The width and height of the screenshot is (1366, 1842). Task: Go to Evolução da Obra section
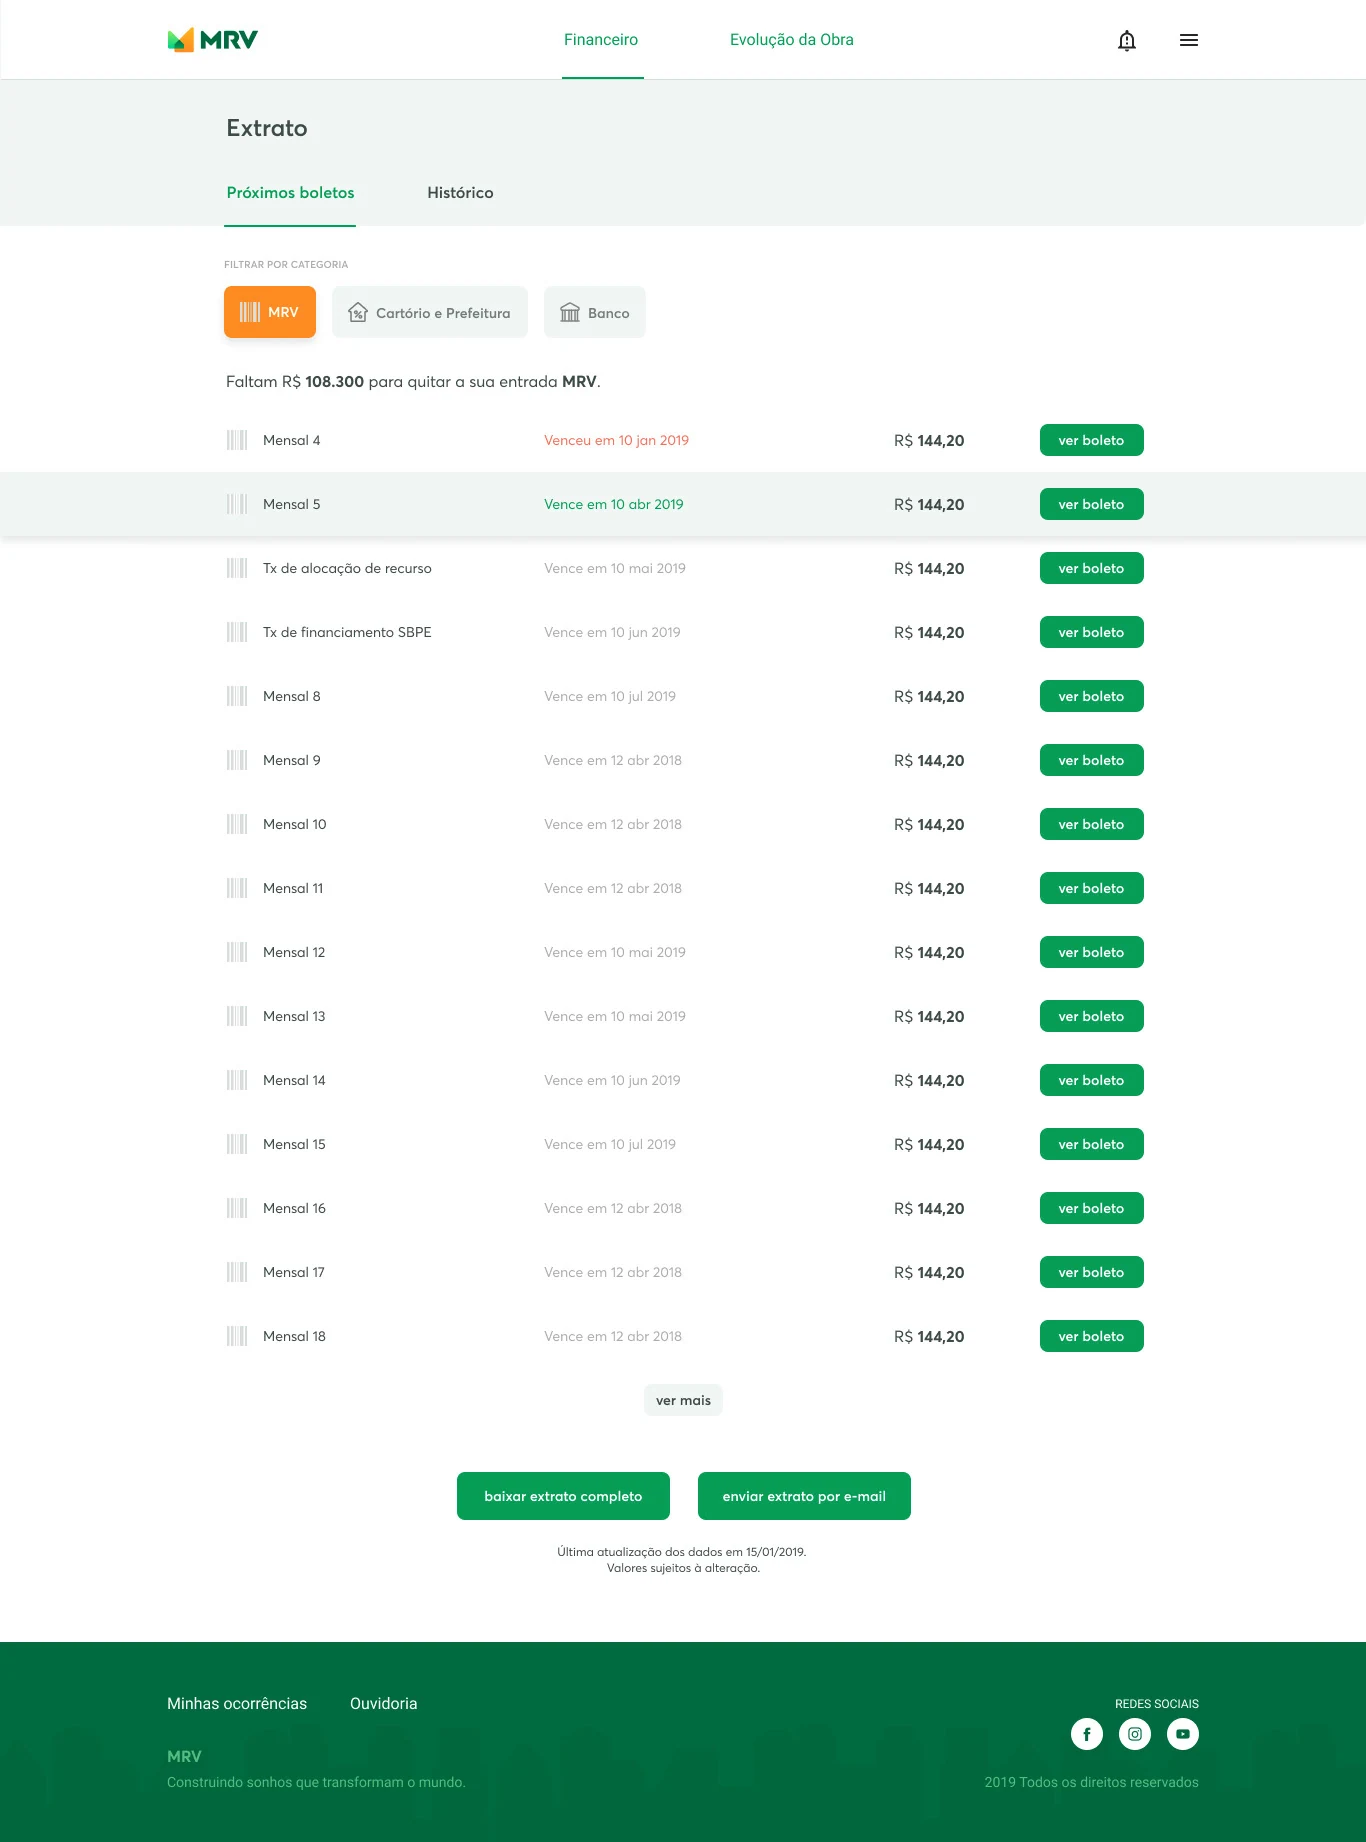[791, 40]
